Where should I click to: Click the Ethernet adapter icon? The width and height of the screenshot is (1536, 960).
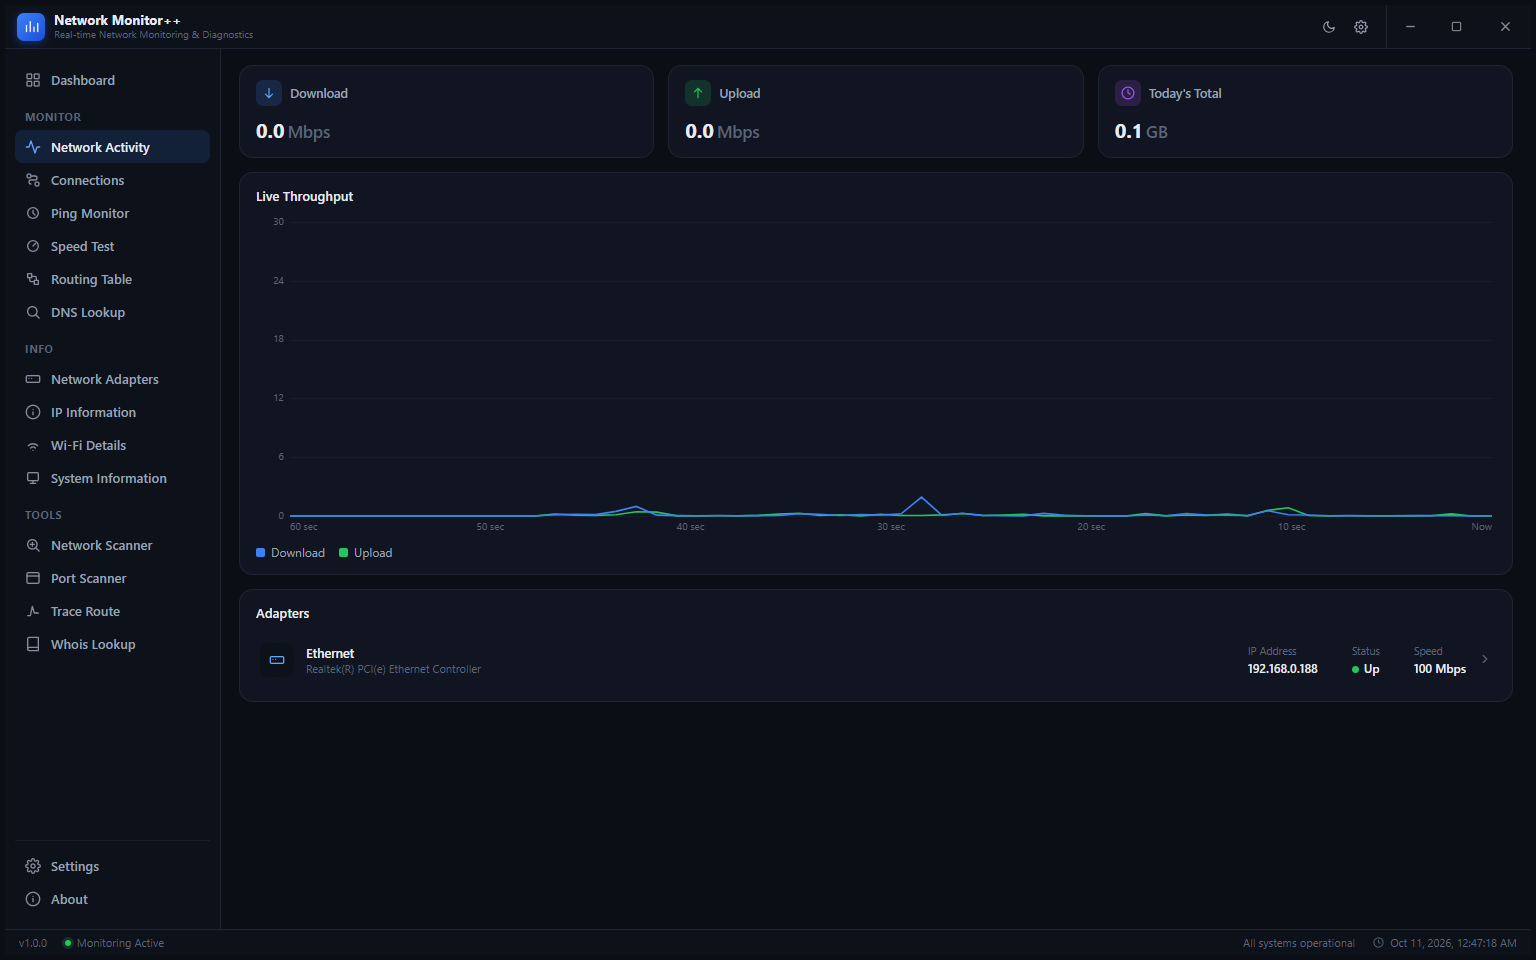point(277,660)
